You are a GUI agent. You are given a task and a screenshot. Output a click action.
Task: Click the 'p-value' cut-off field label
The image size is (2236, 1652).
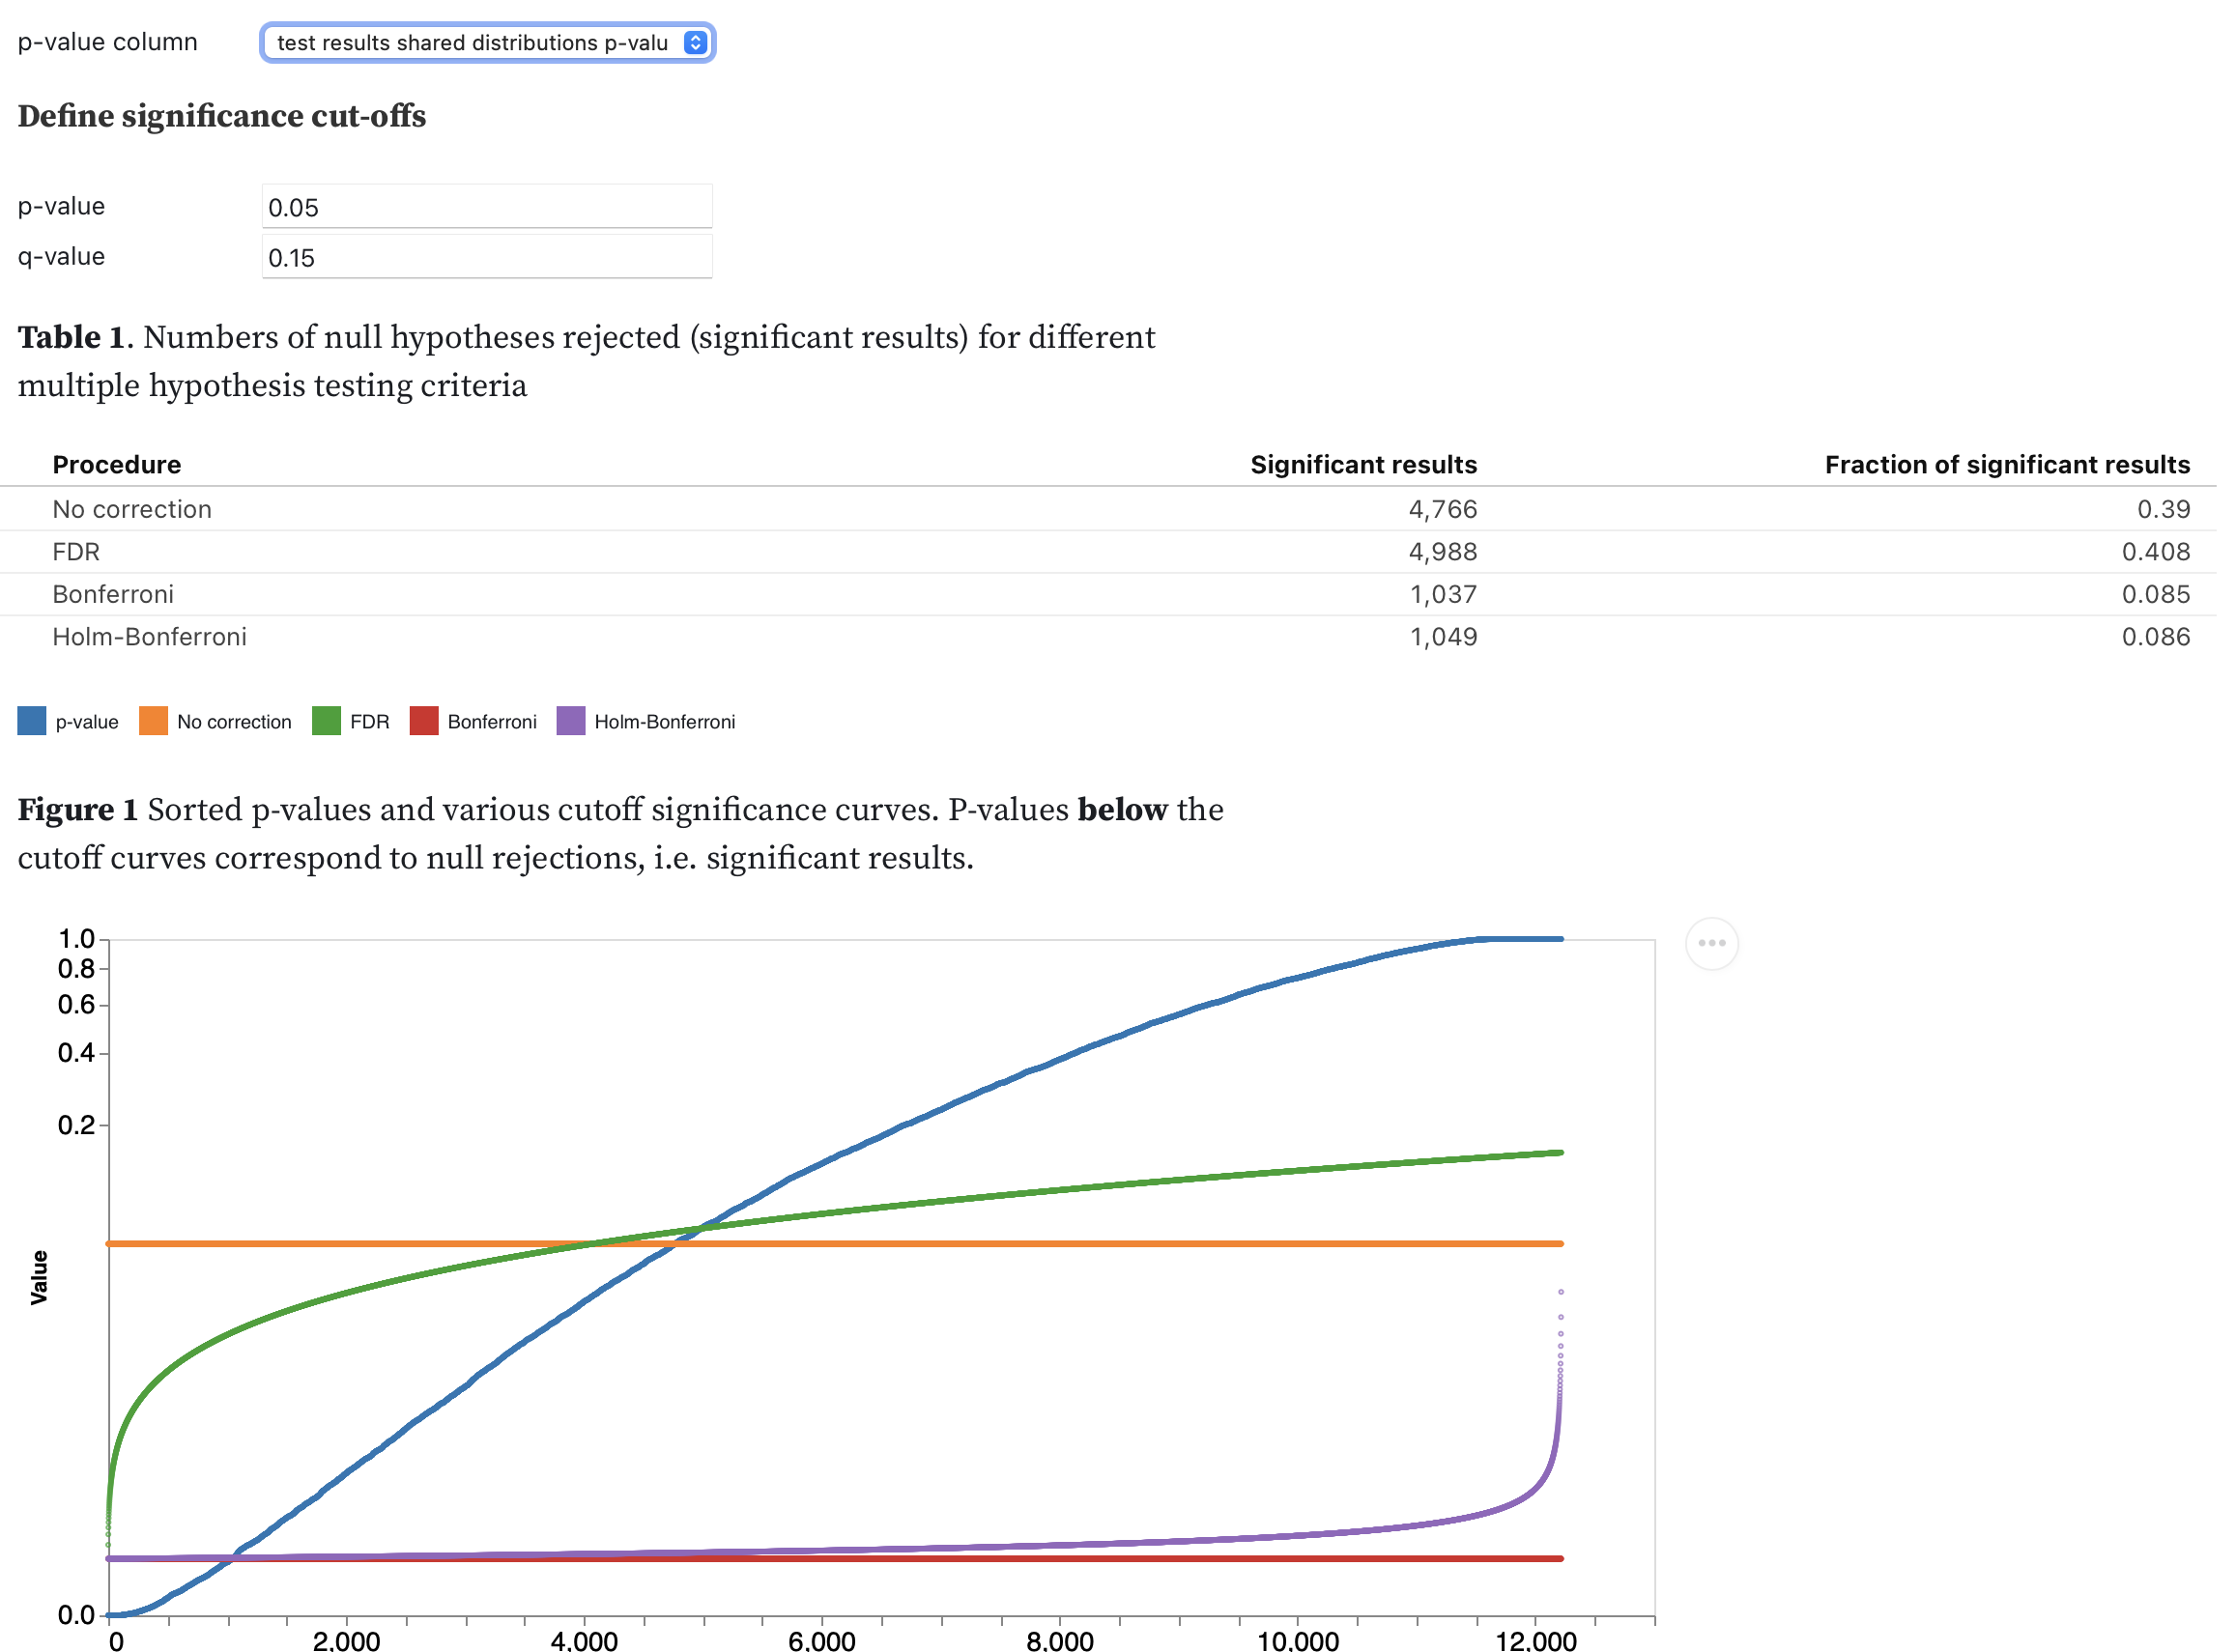coord(61,207)
